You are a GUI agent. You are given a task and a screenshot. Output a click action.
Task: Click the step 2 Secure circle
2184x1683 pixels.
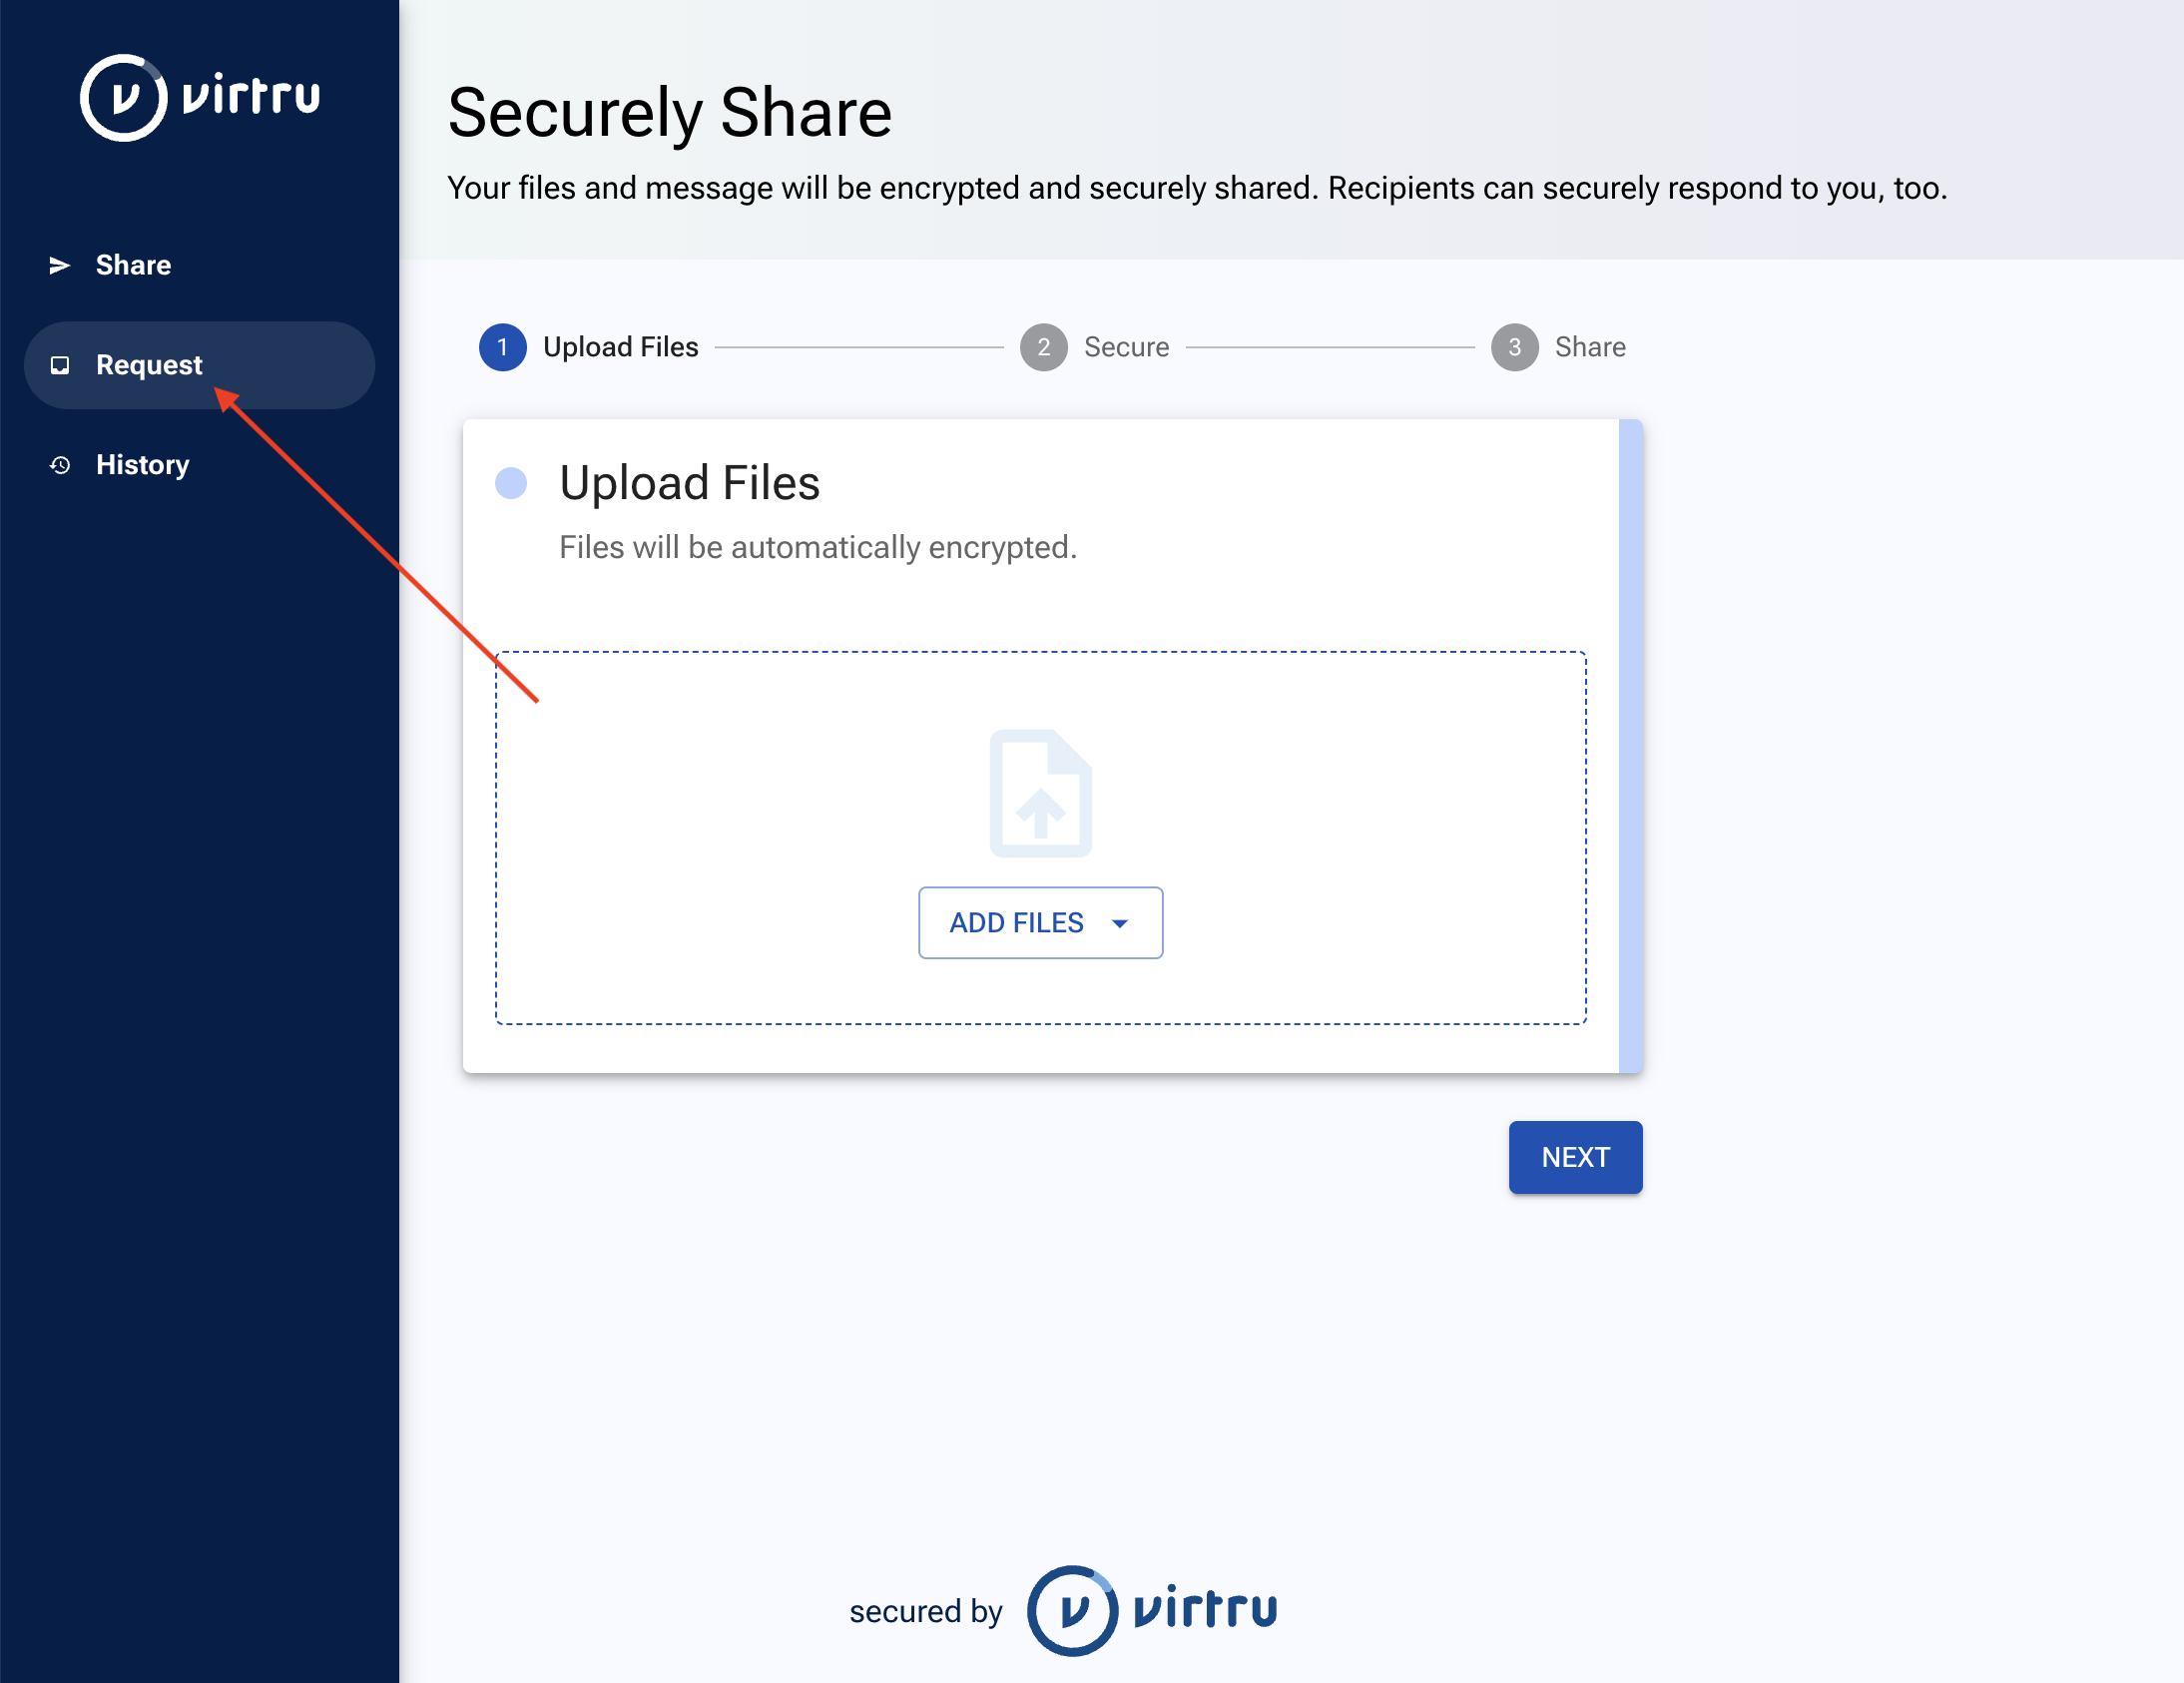(x=1043, y=347)
